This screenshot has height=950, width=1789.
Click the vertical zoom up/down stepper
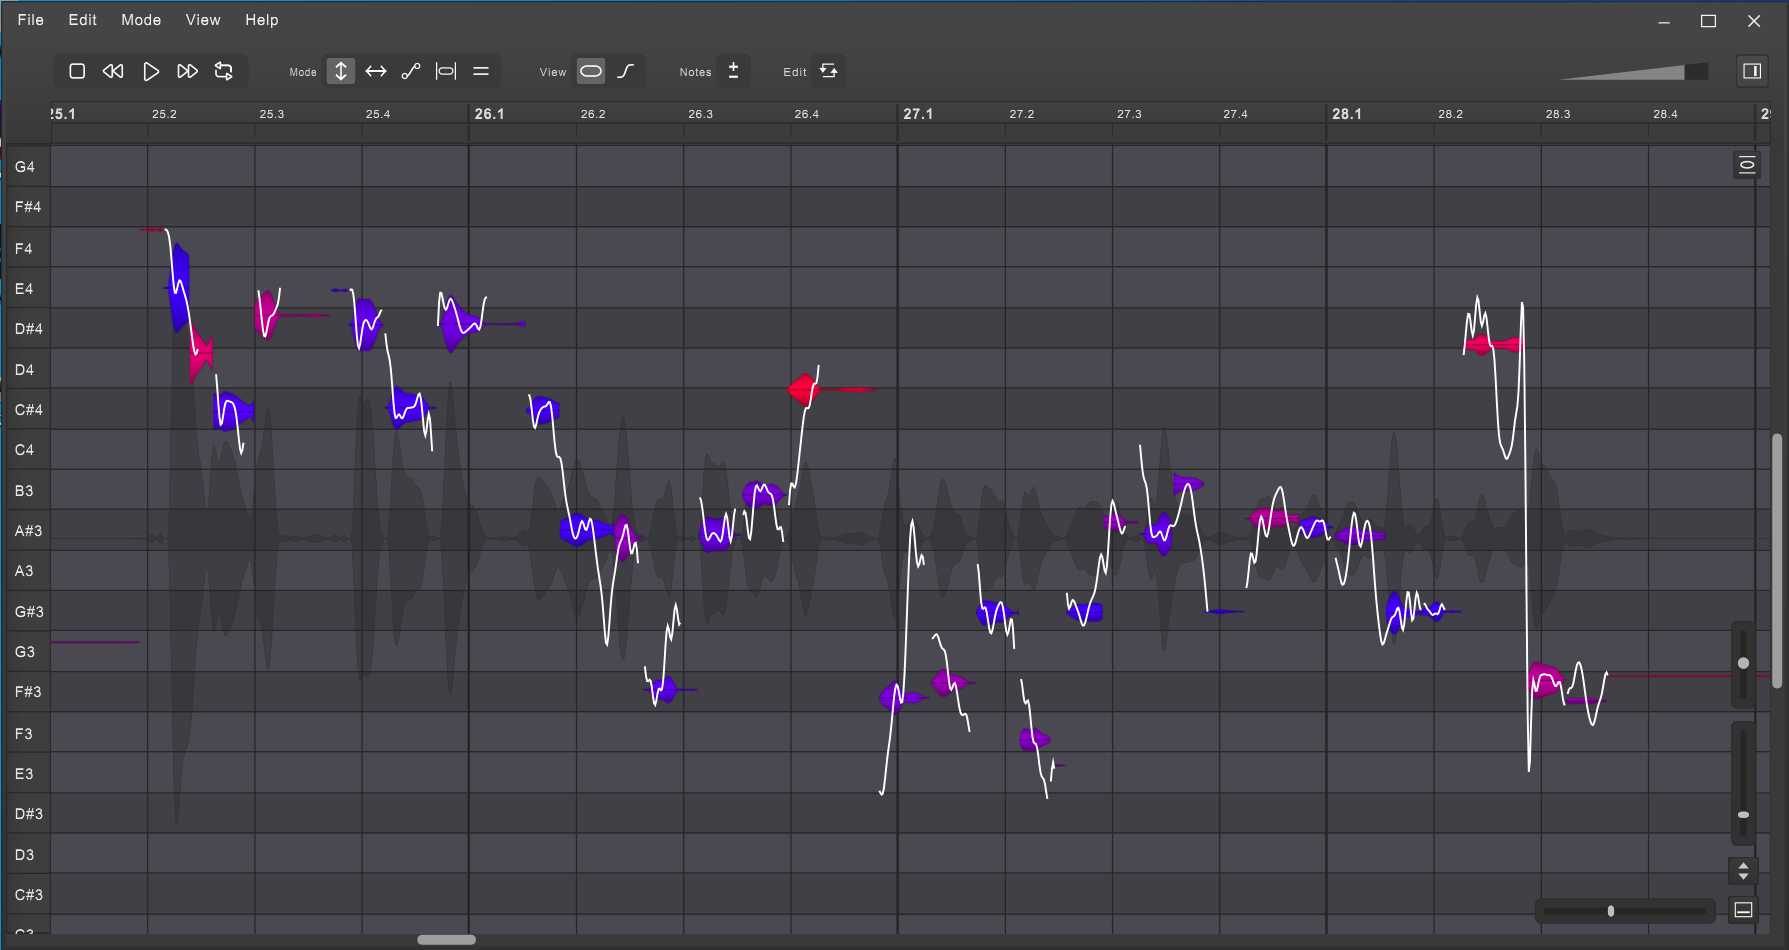tap(1743, 871)
